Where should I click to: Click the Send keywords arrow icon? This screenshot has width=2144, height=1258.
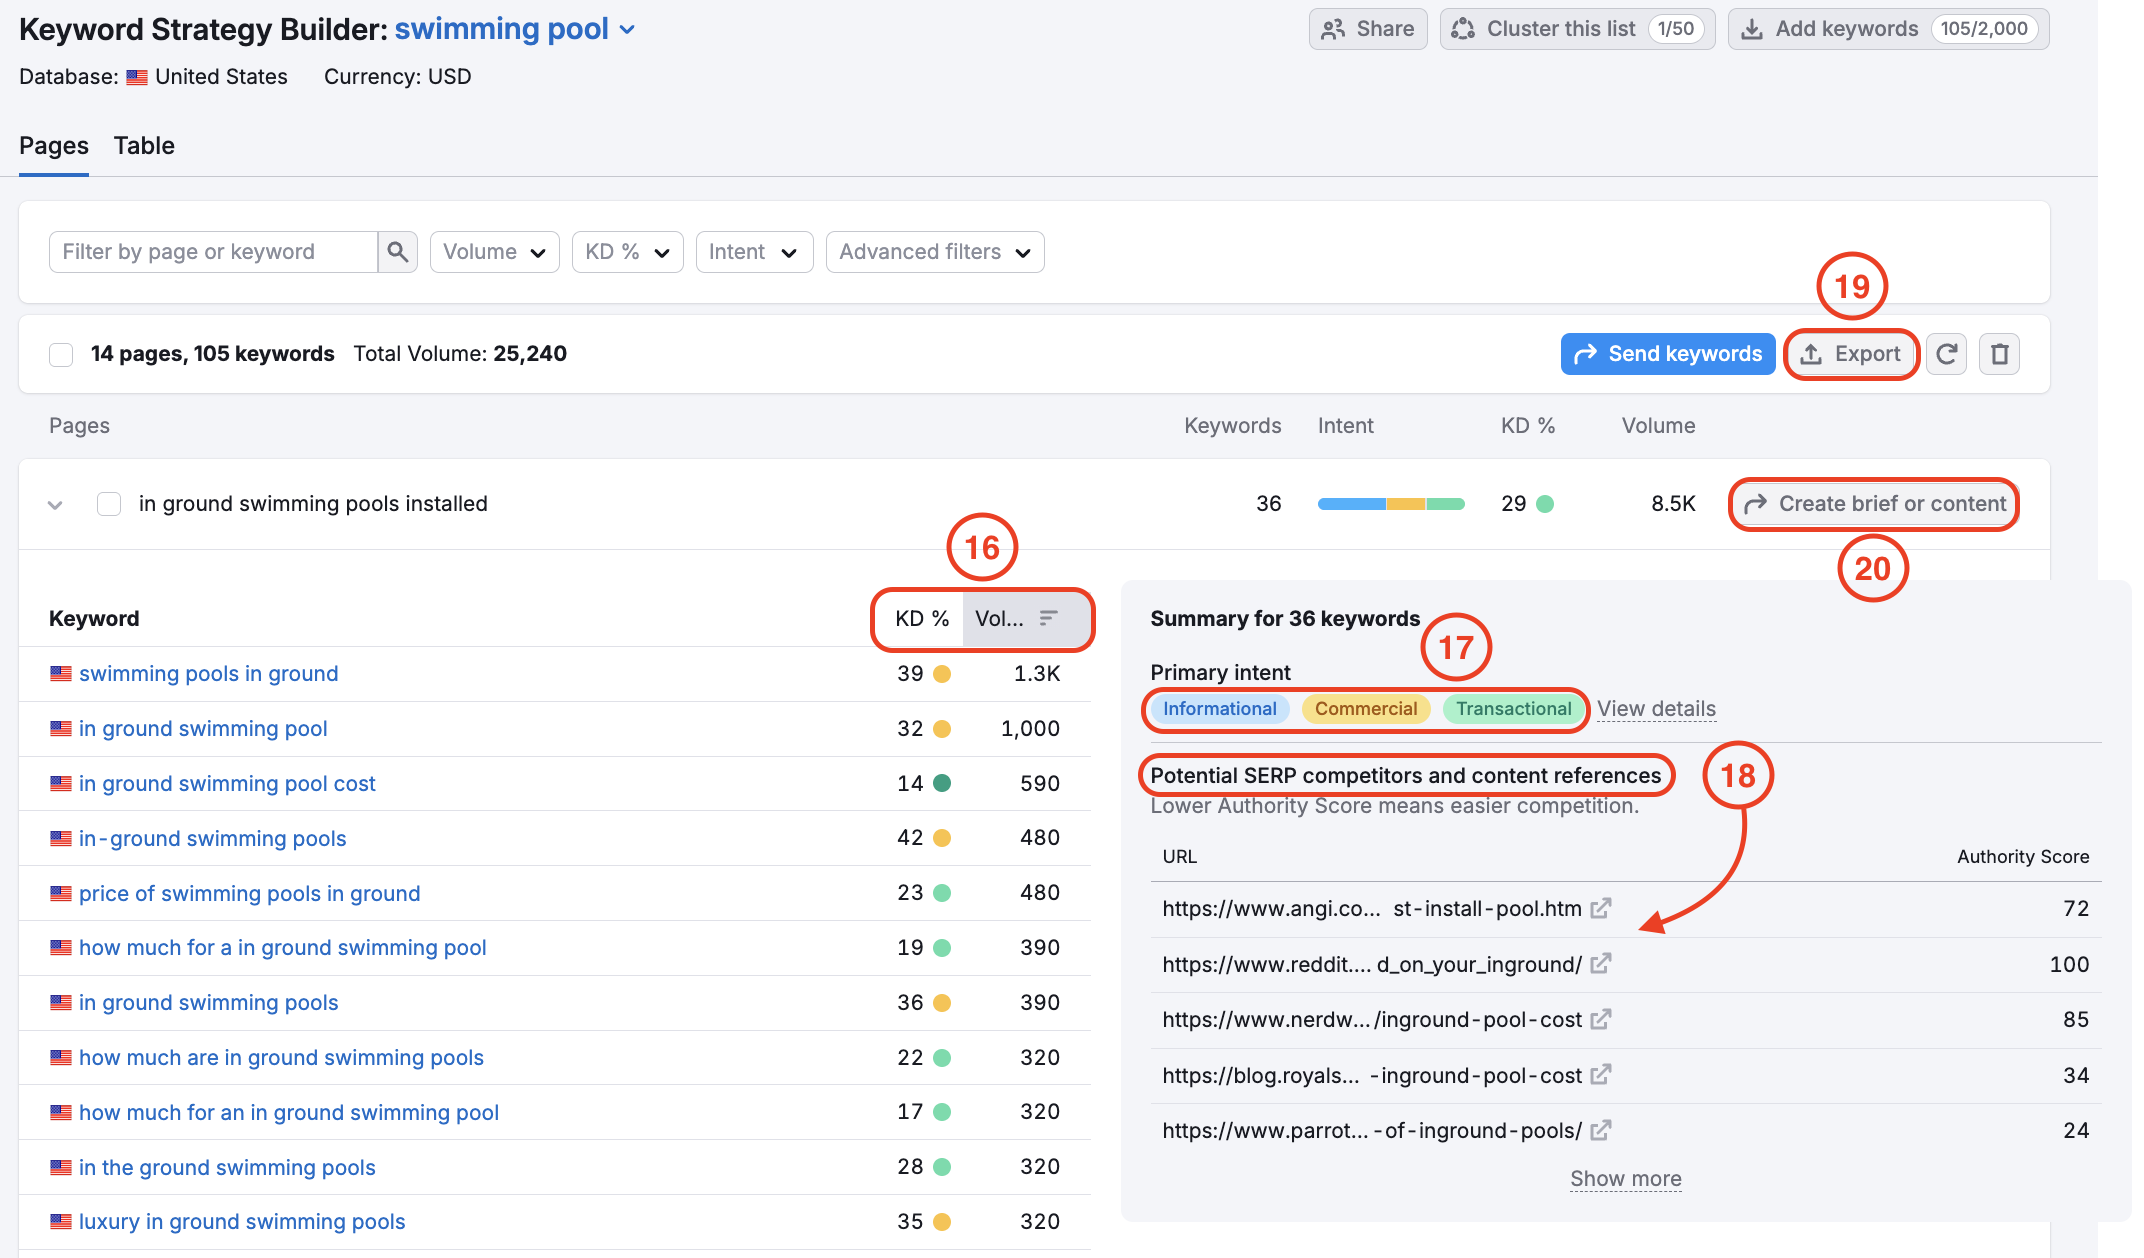[x=1588, y=353]
